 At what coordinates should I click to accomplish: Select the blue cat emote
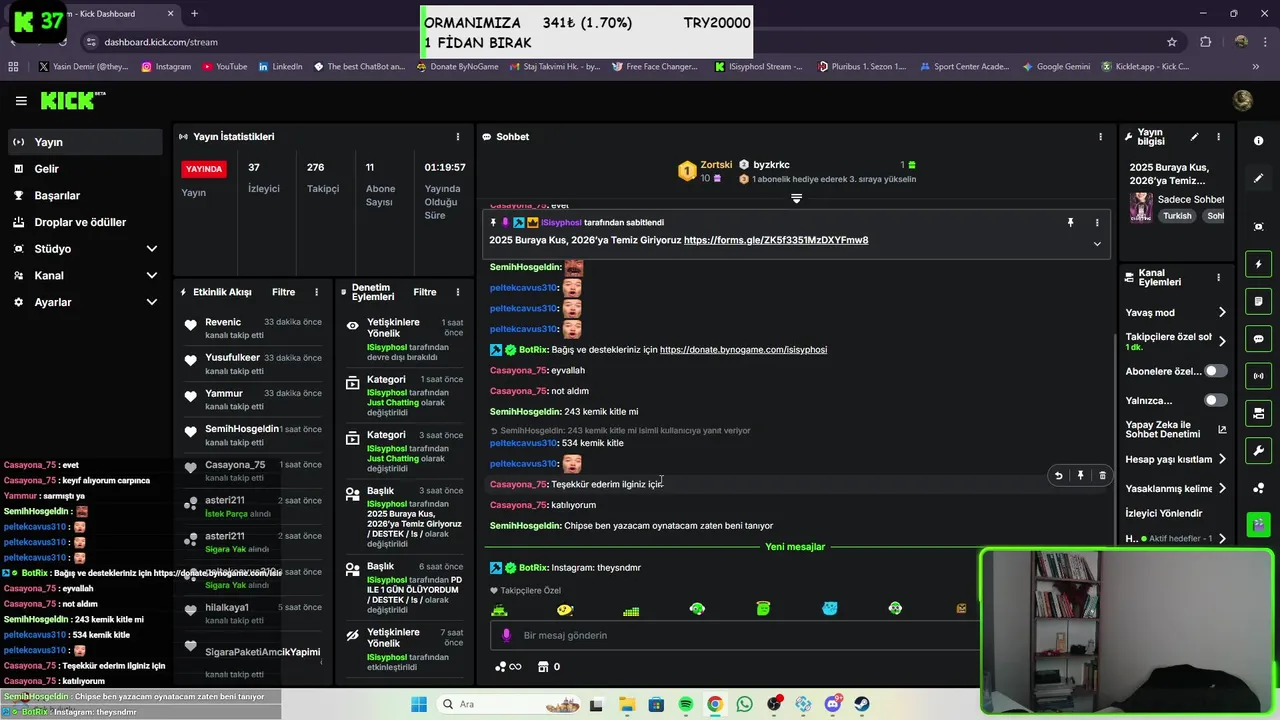829,608
